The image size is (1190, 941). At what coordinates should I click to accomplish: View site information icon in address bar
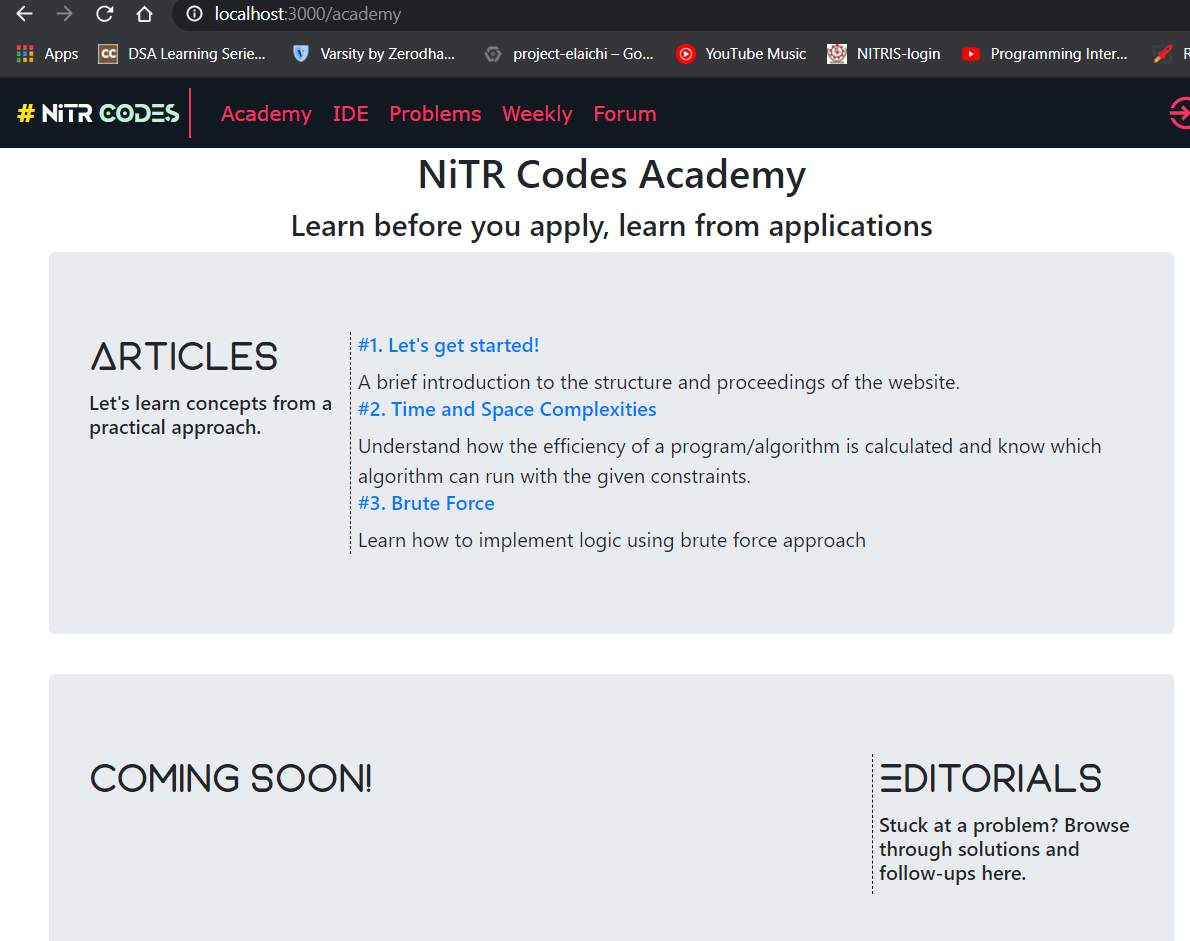click(x=194, y=14)
